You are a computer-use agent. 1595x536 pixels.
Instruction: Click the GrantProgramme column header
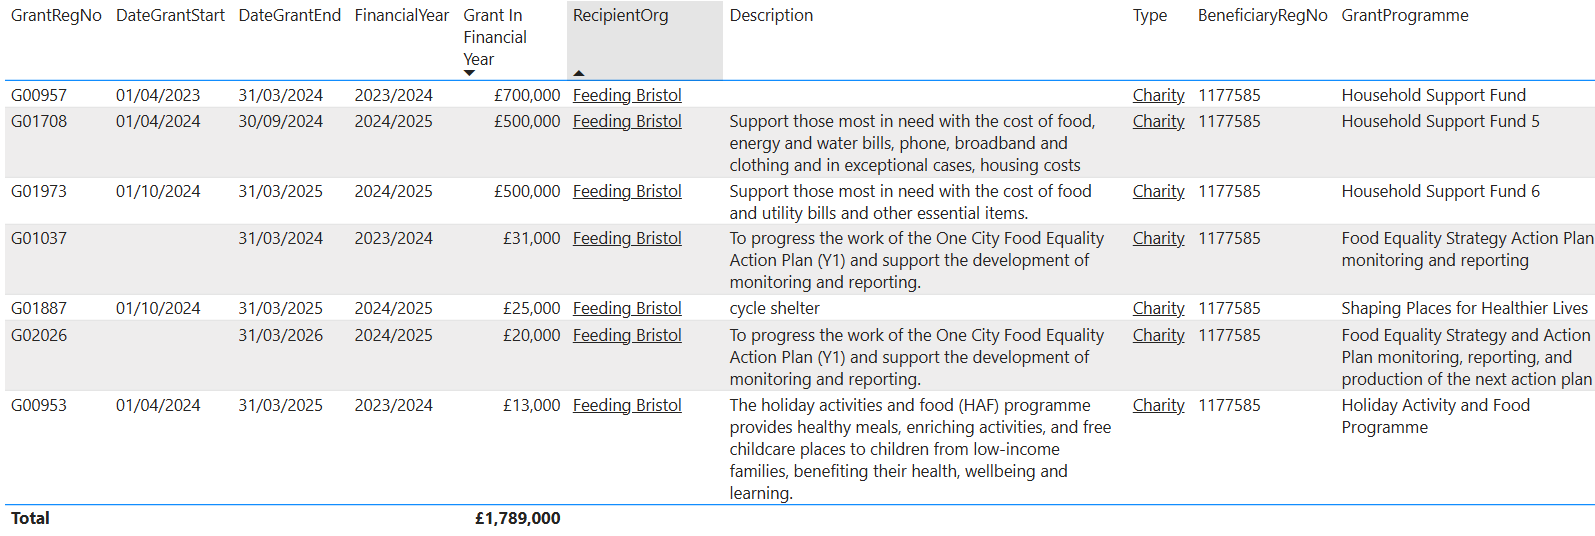1404,16
